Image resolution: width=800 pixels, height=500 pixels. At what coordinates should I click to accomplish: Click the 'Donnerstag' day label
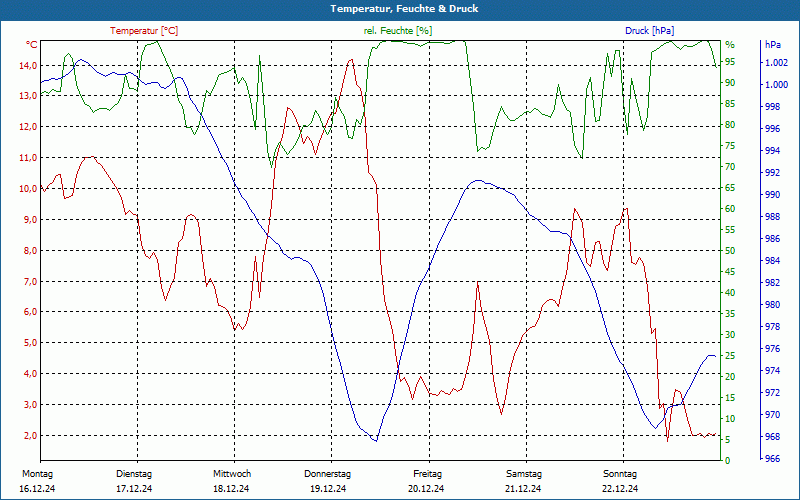(x=328, y=474)
